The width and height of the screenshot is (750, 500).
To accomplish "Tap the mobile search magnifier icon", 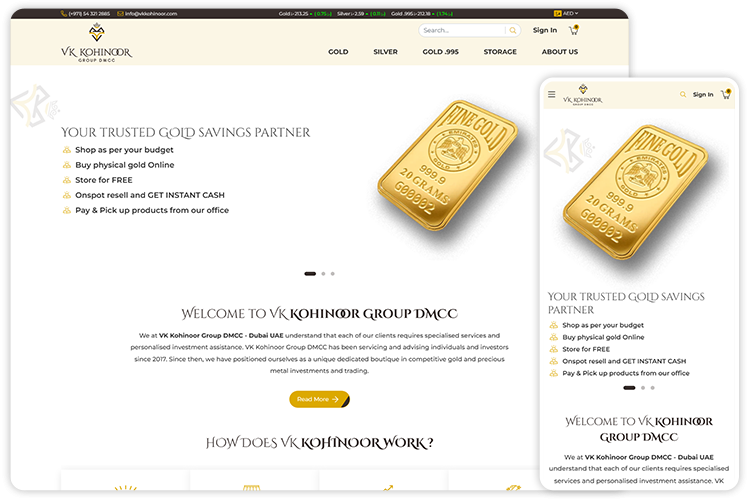I will 684,95.
